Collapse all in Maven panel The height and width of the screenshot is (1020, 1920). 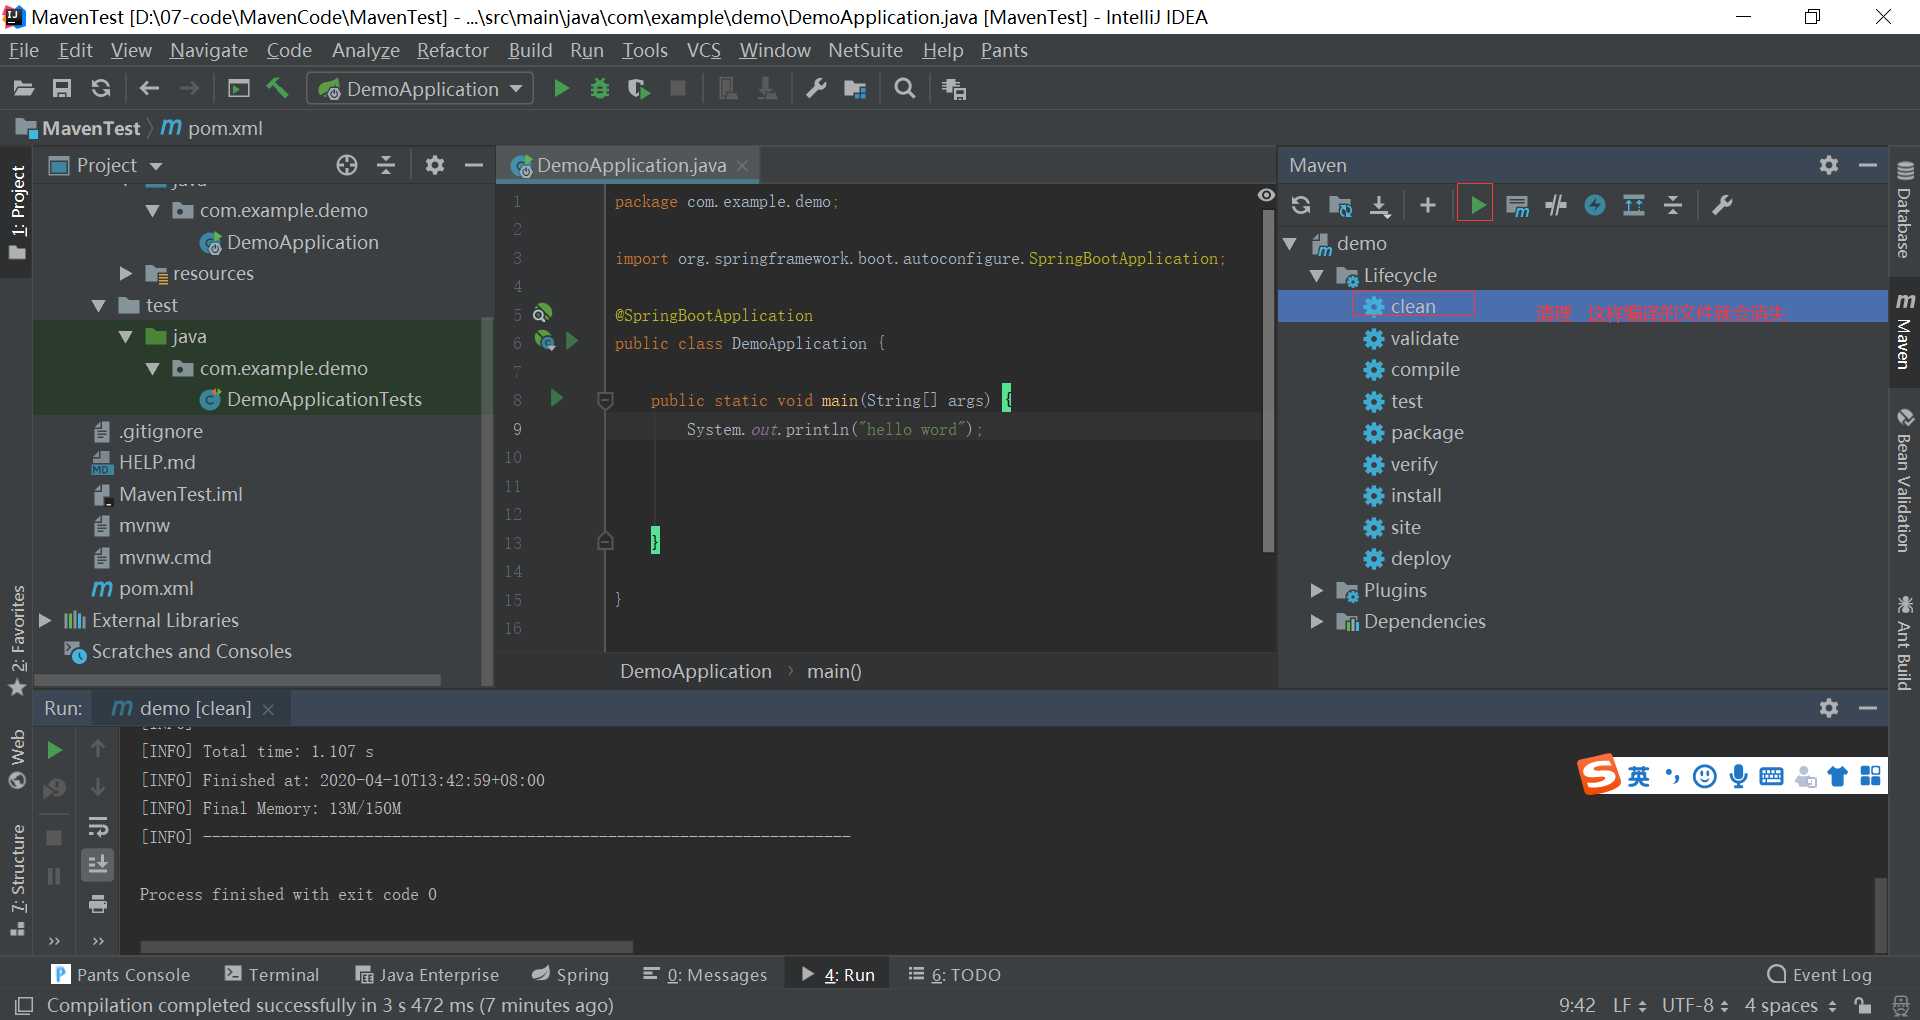point(1673,205)
